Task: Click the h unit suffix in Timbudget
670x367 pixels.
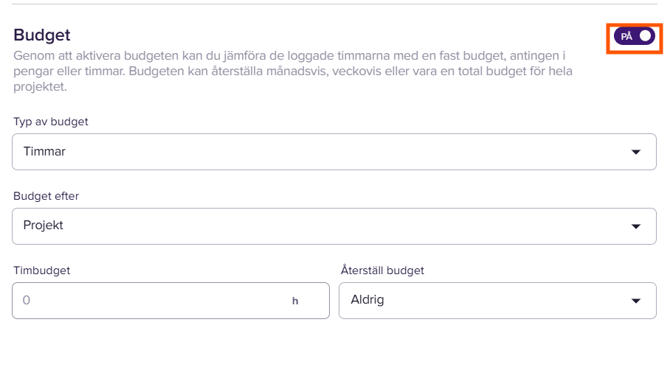Action: pos(295,301)
